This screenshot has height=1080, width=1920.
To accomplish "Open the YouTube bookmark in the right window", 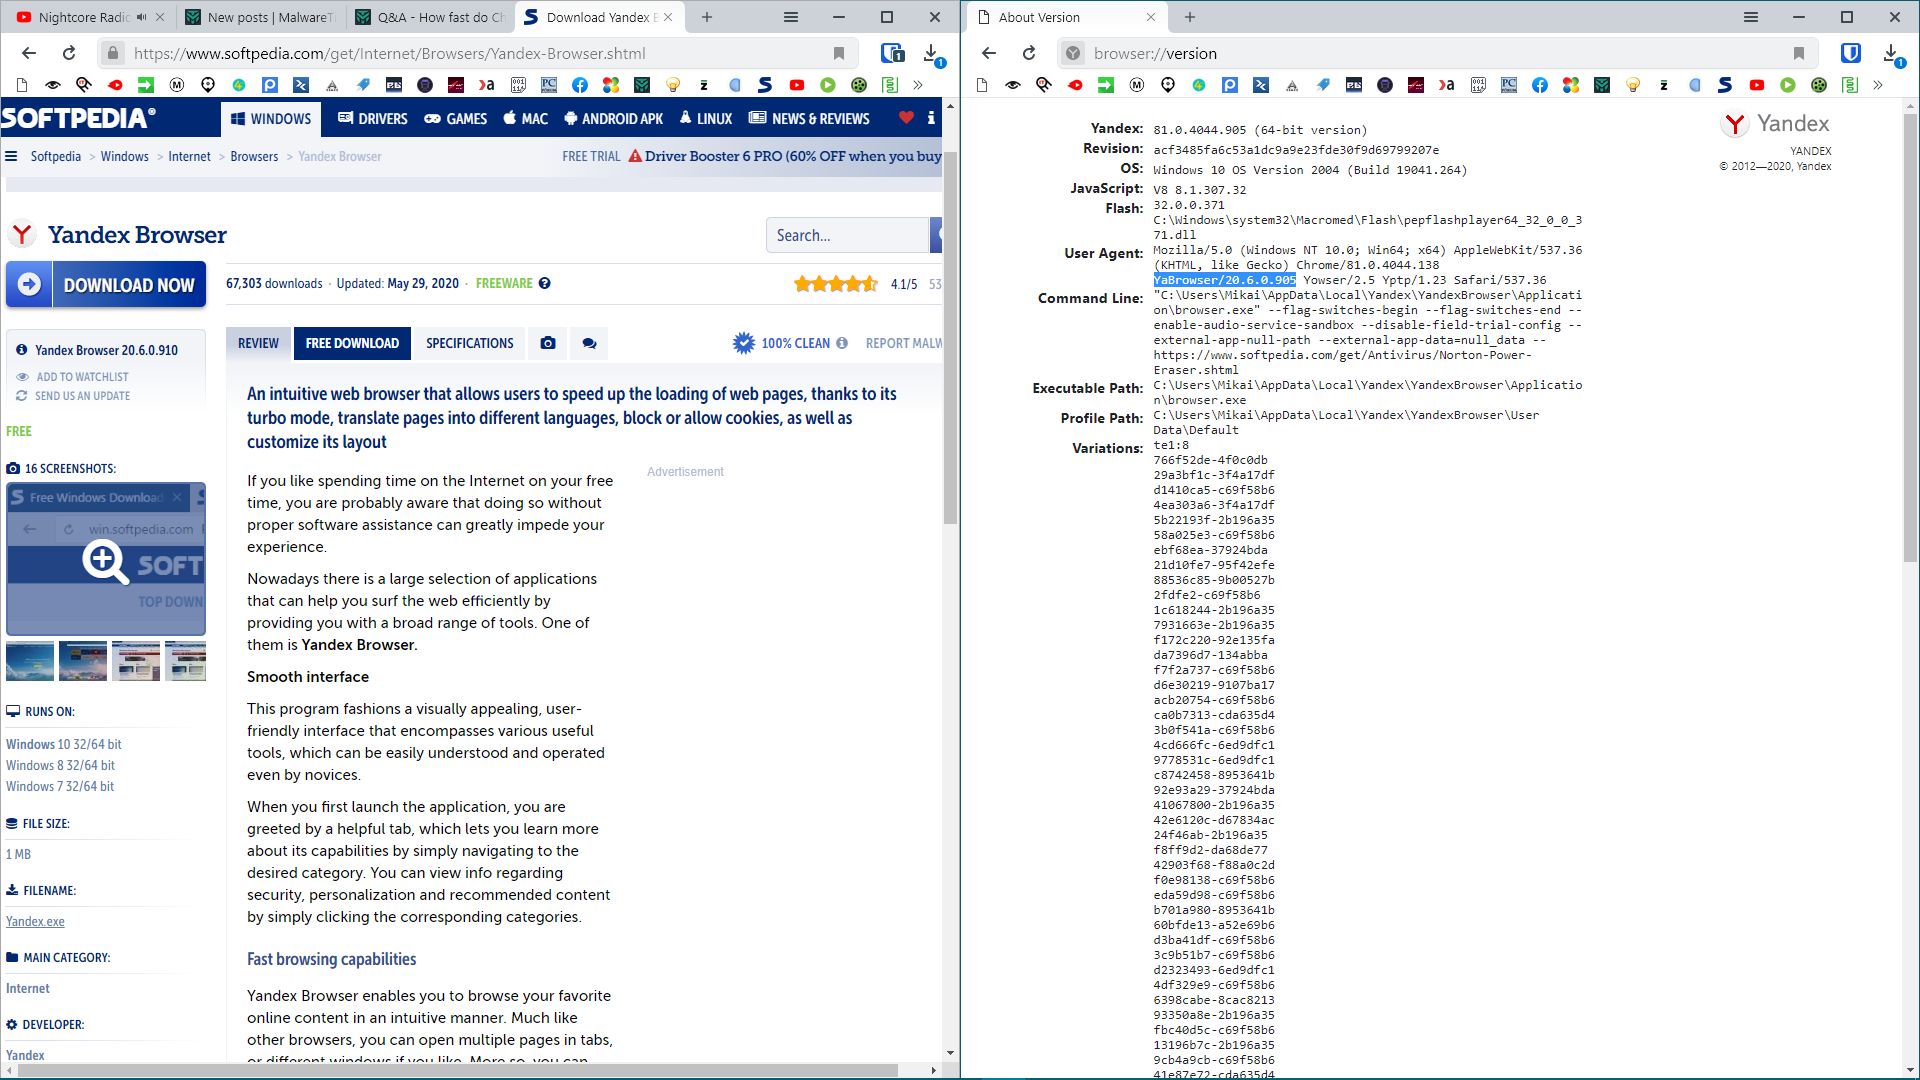I will pos(1757,85).
